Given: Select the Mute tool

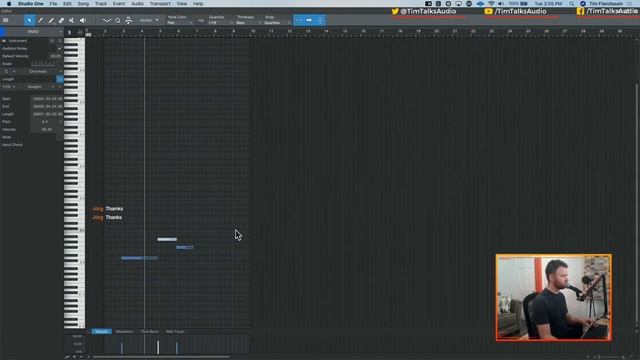Looking at the screenshot, I should tap(71, 20).
